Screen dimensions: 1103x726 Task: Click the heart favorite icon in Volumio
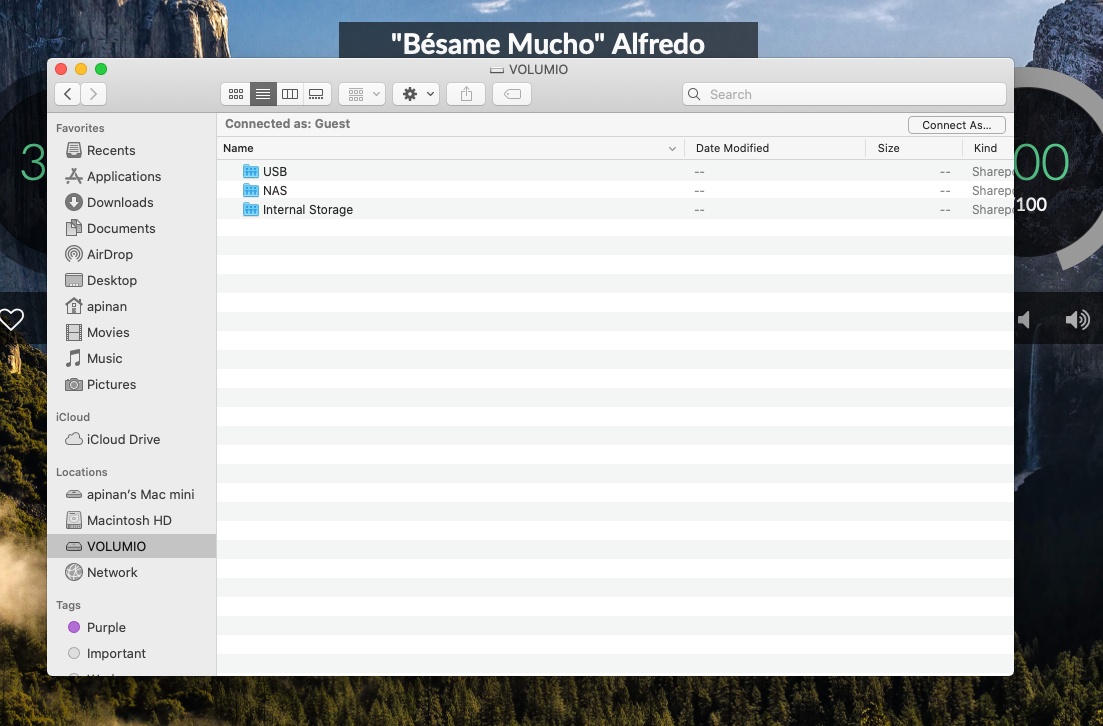[x=11, y=320]
